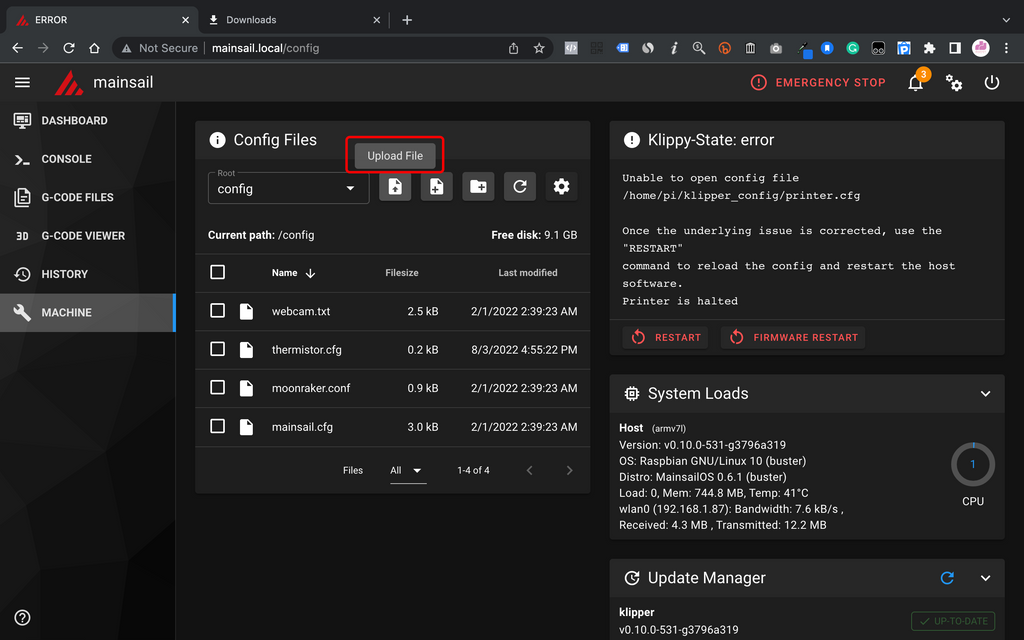Sort by Name column header

(293, 273)
